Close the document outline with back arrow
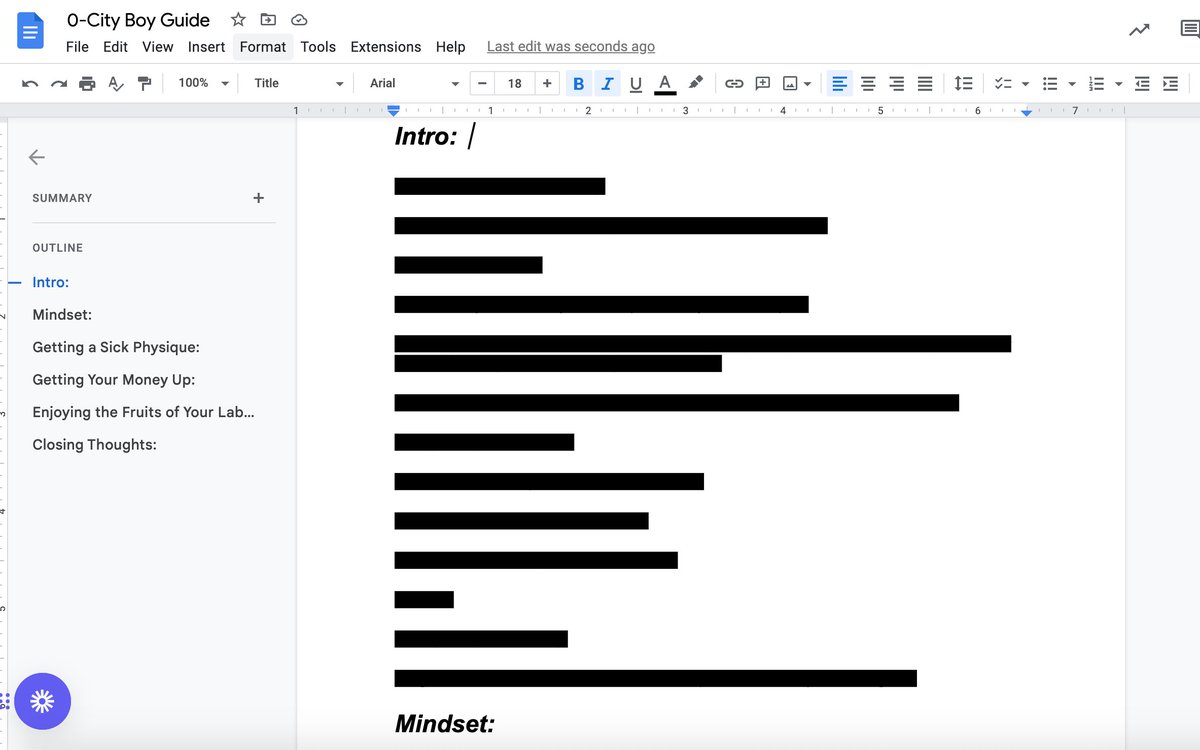1200x750 pixels. pos(37,157)
